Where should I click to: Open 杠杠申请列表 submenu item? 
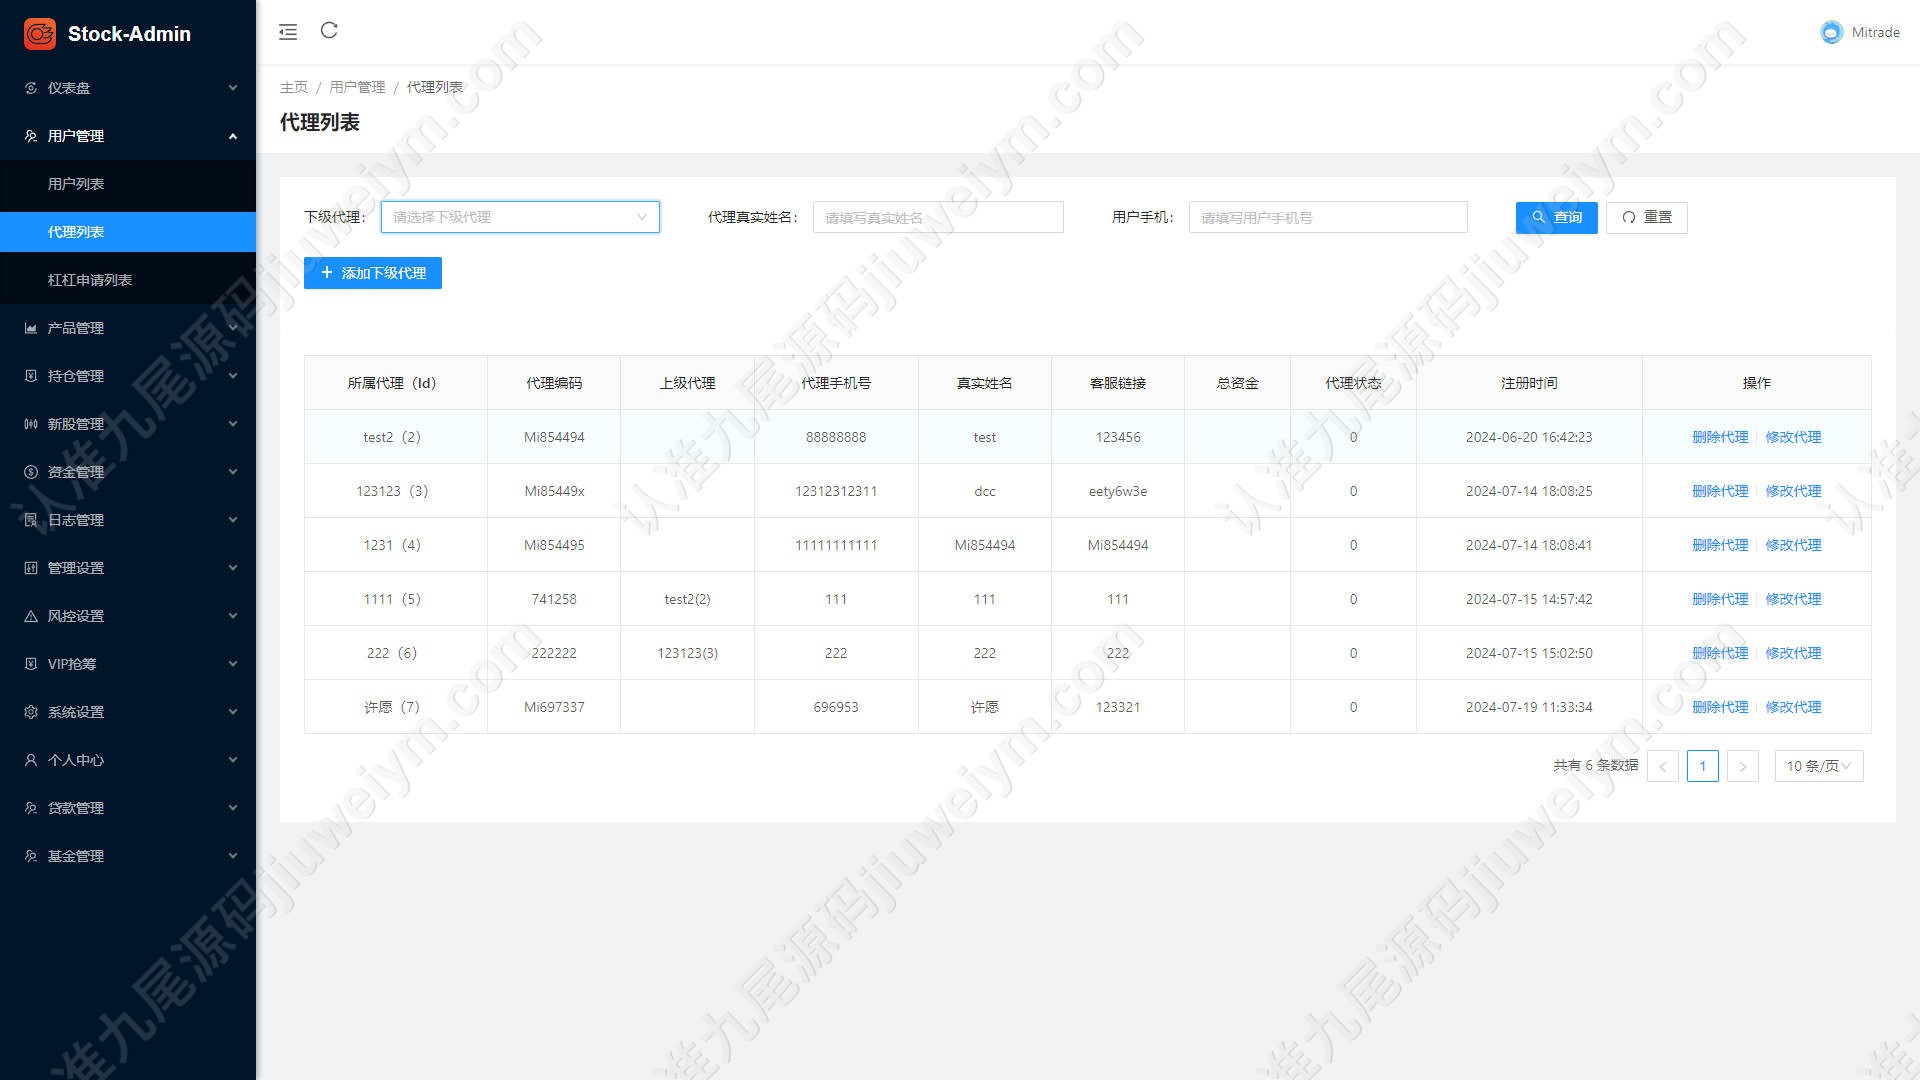coord(128,280)
